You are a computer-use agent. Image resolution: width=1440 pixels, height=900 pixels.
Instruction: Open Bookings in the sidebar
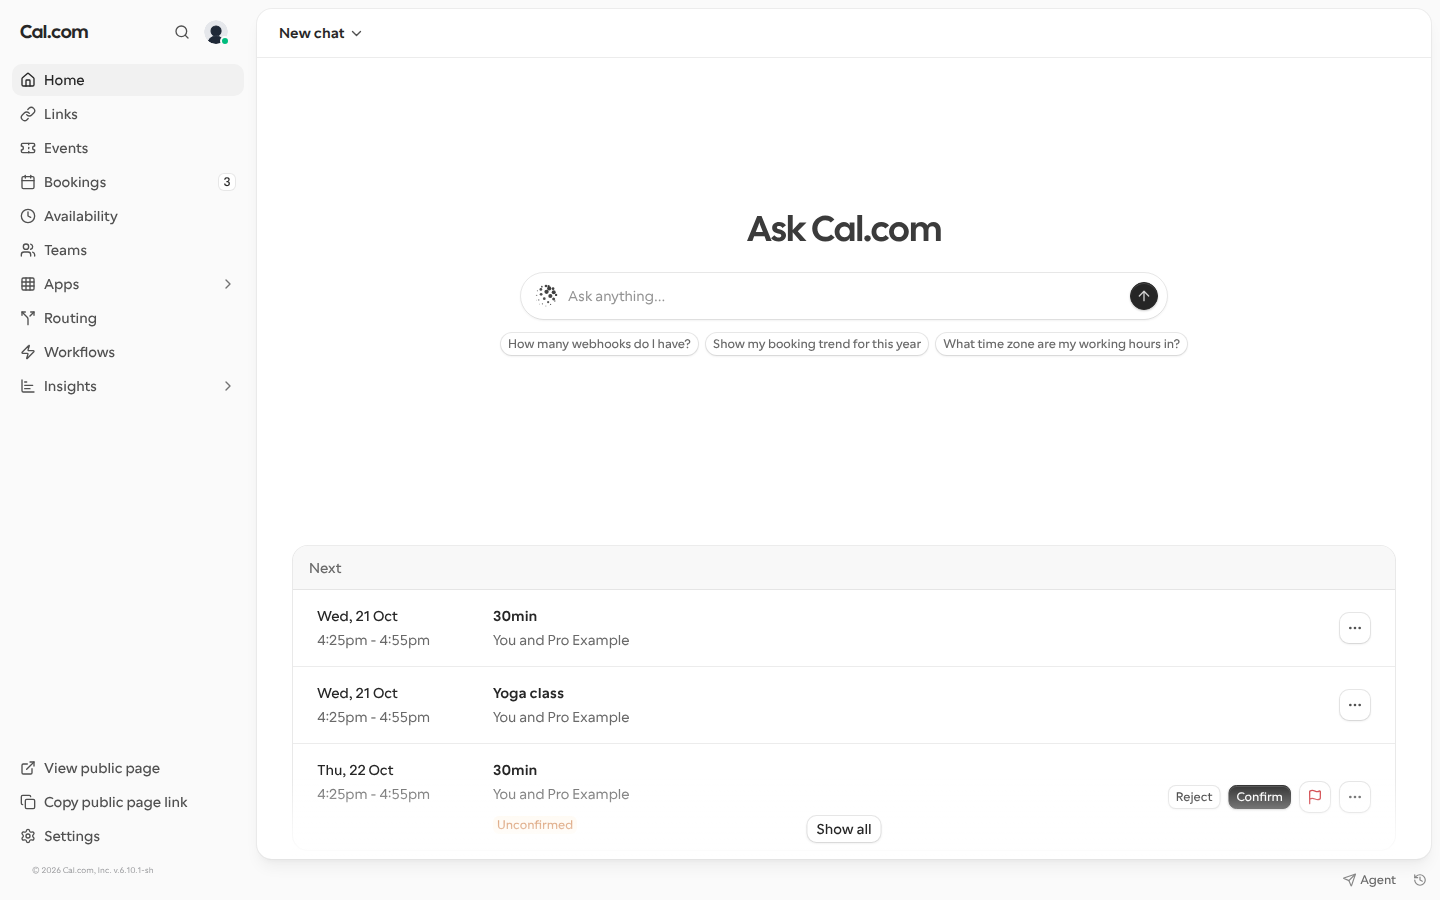click(128, 182)
